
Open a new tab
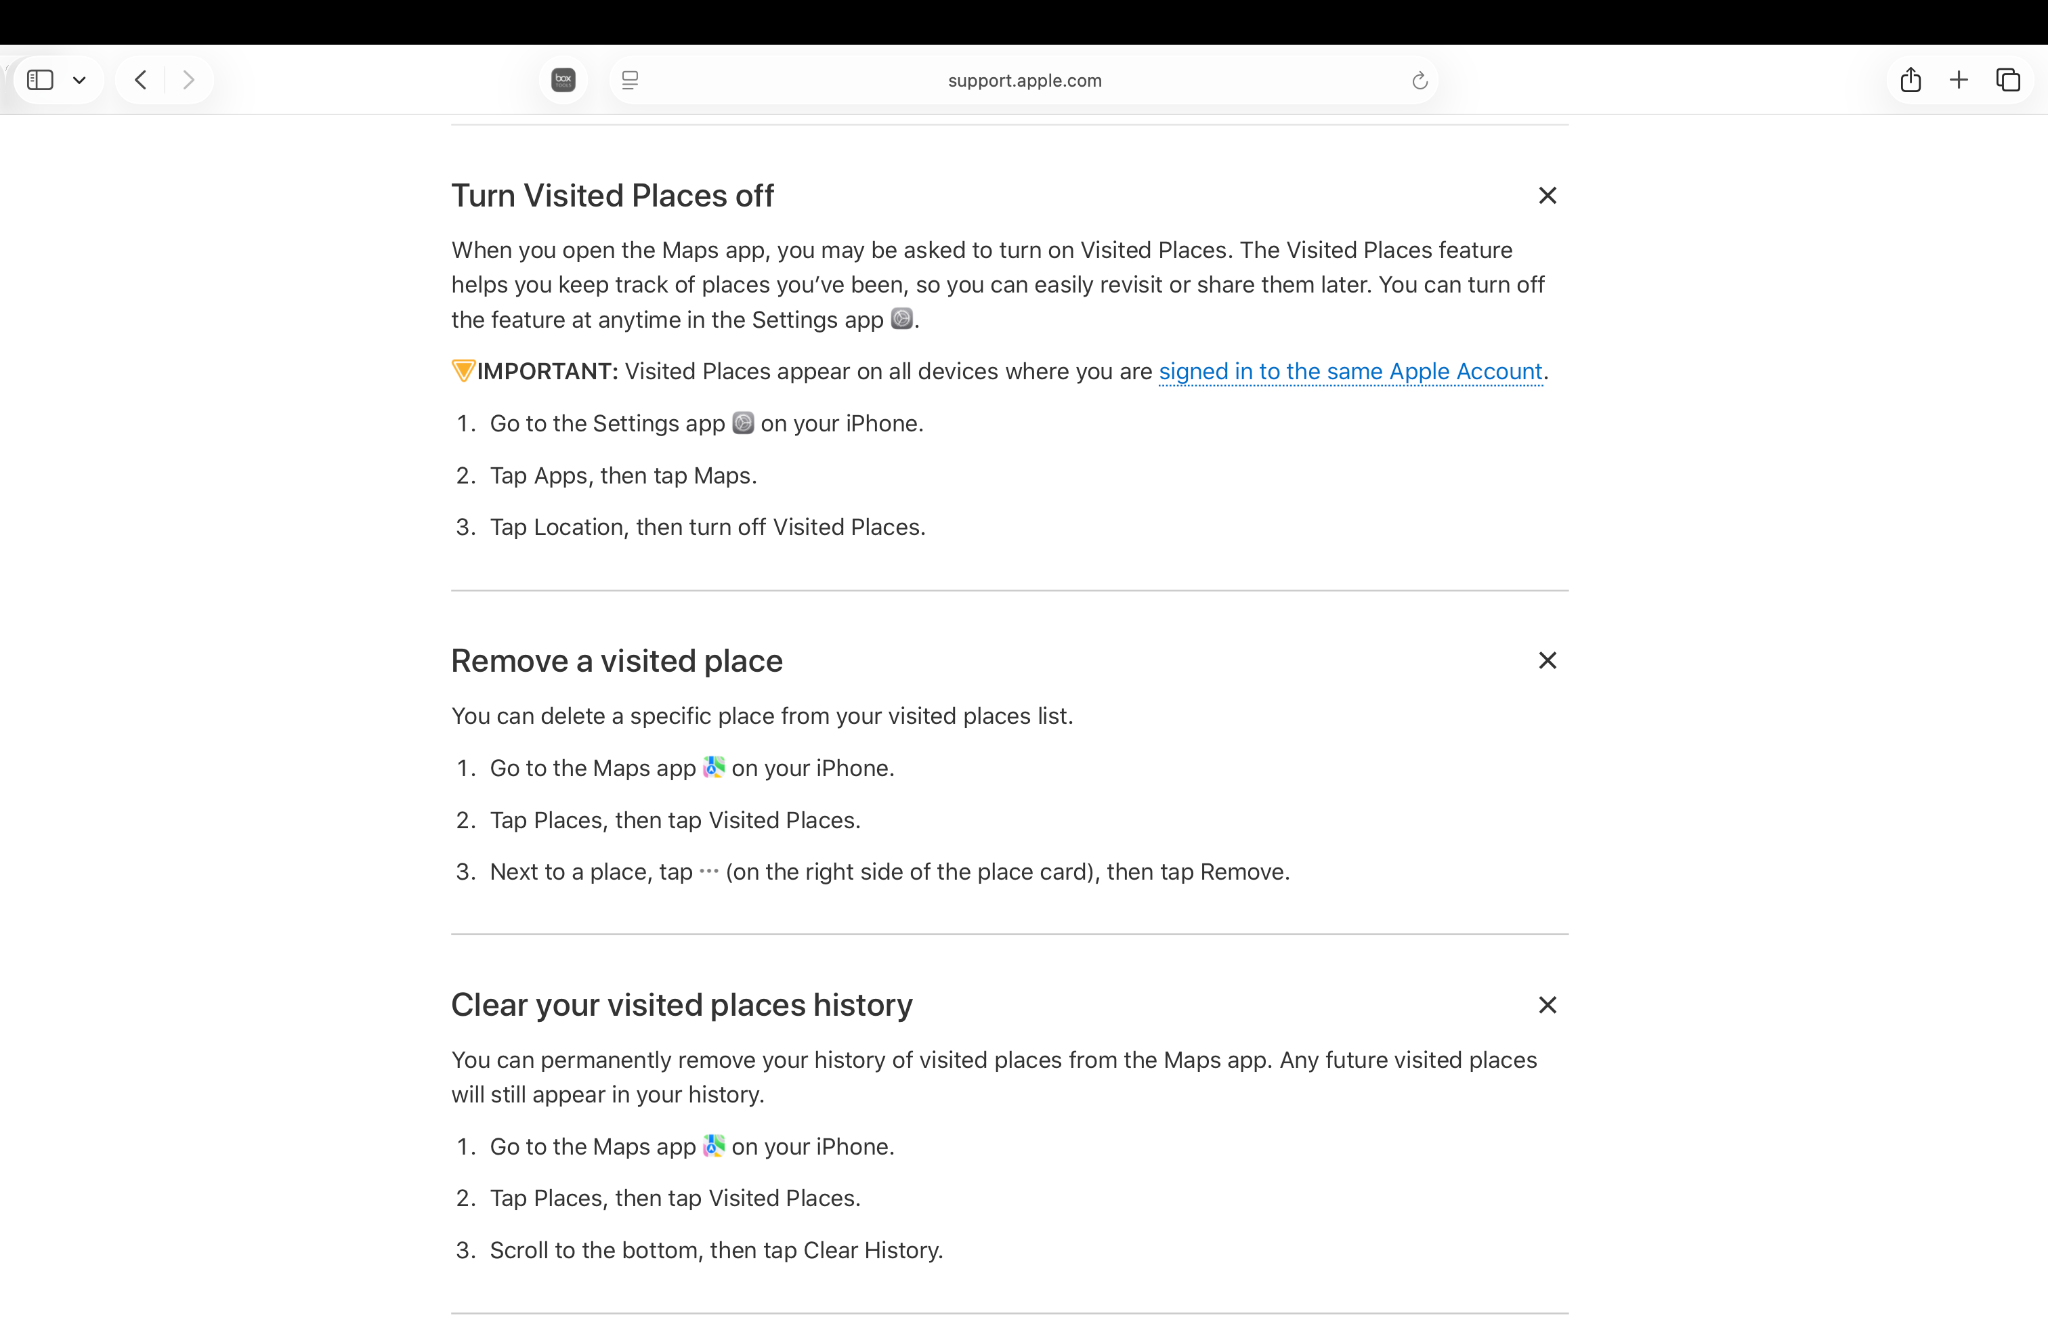(1958, 80)
